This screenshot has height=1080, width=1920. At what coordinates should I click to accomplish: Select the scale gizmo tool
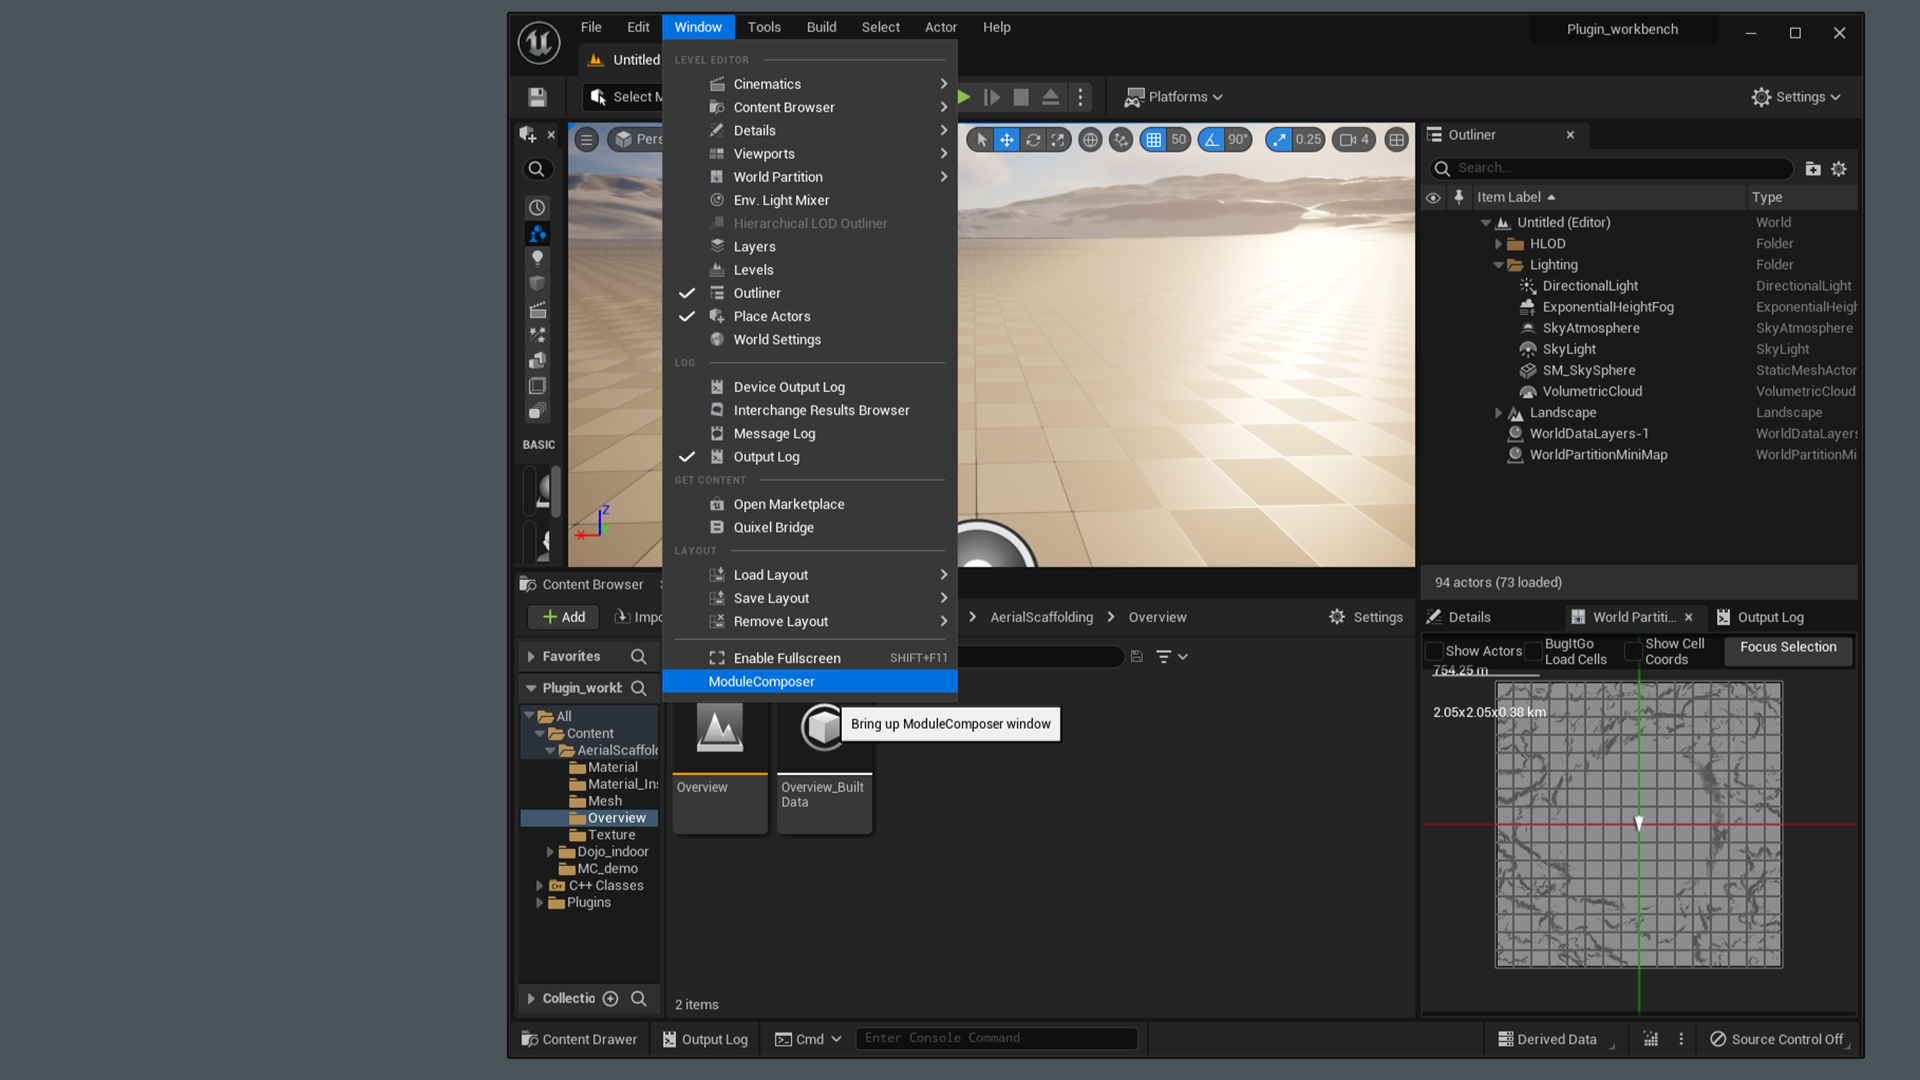(x=1058, y=140)
